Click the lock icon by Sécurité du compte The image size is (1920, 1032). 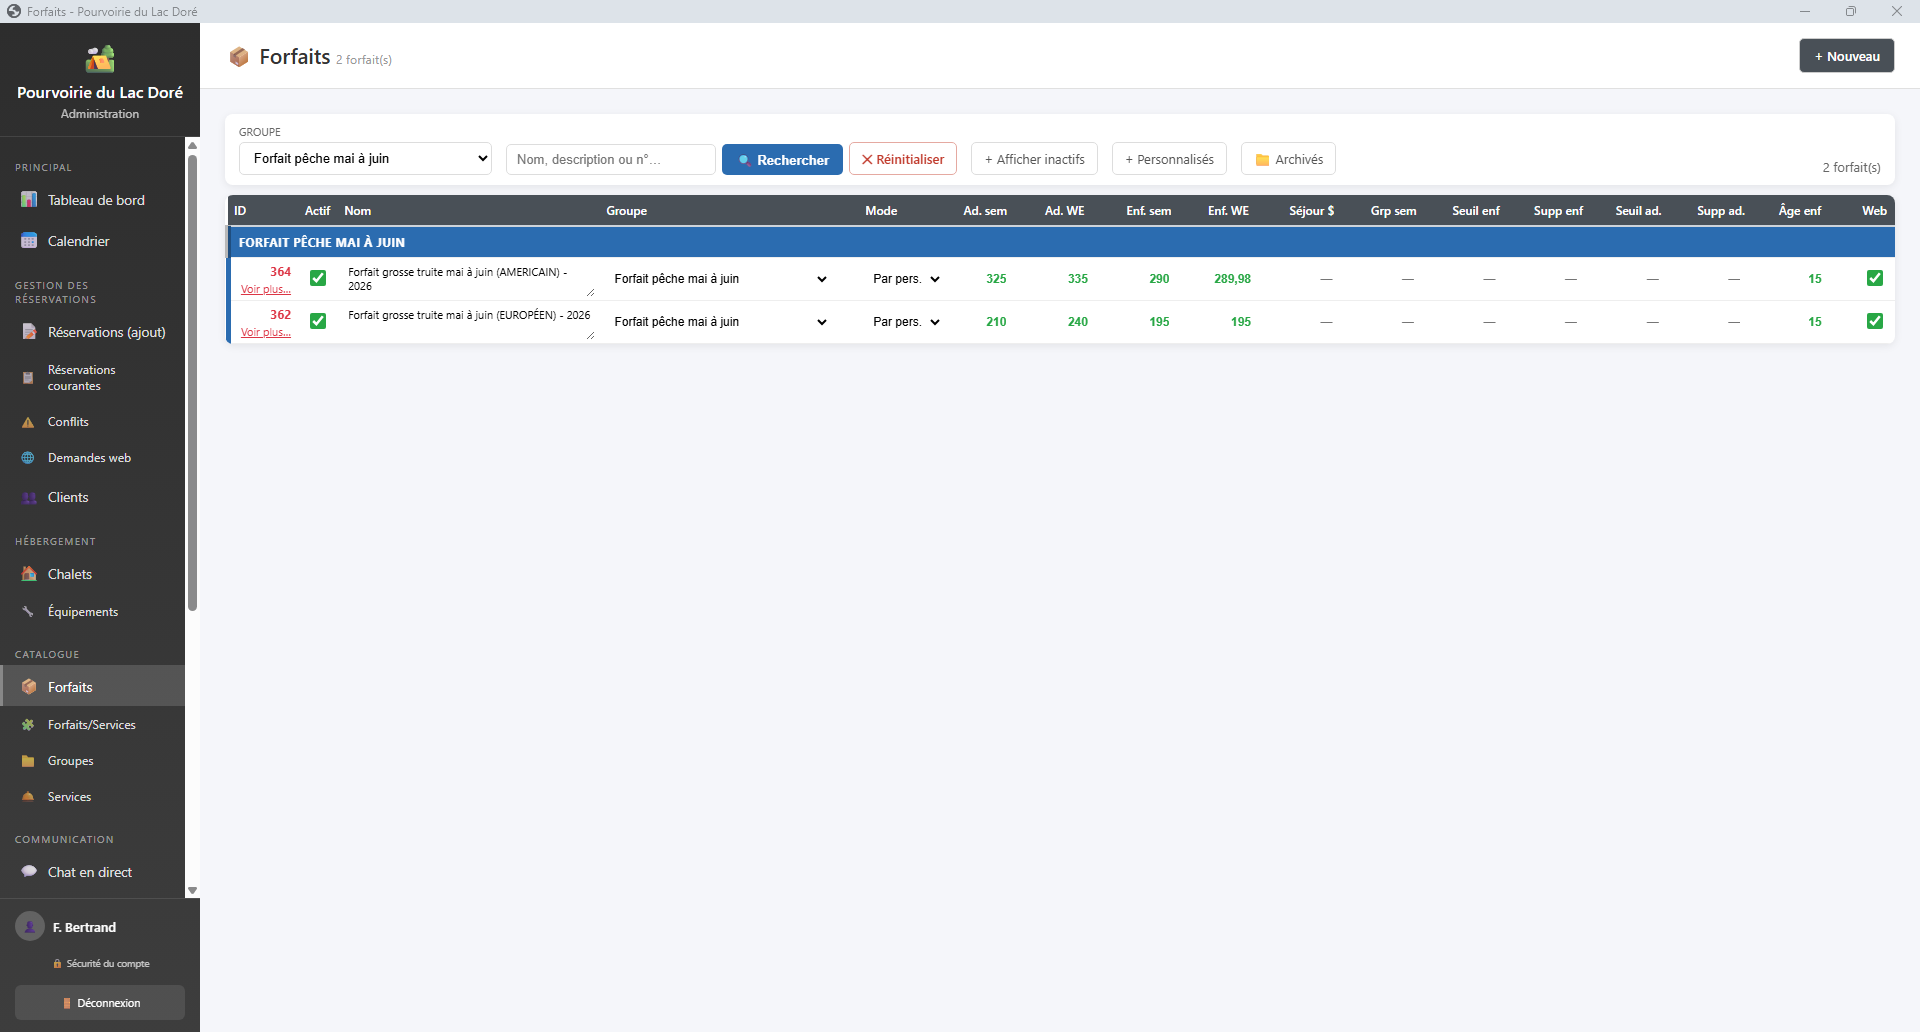coord(57,964)
